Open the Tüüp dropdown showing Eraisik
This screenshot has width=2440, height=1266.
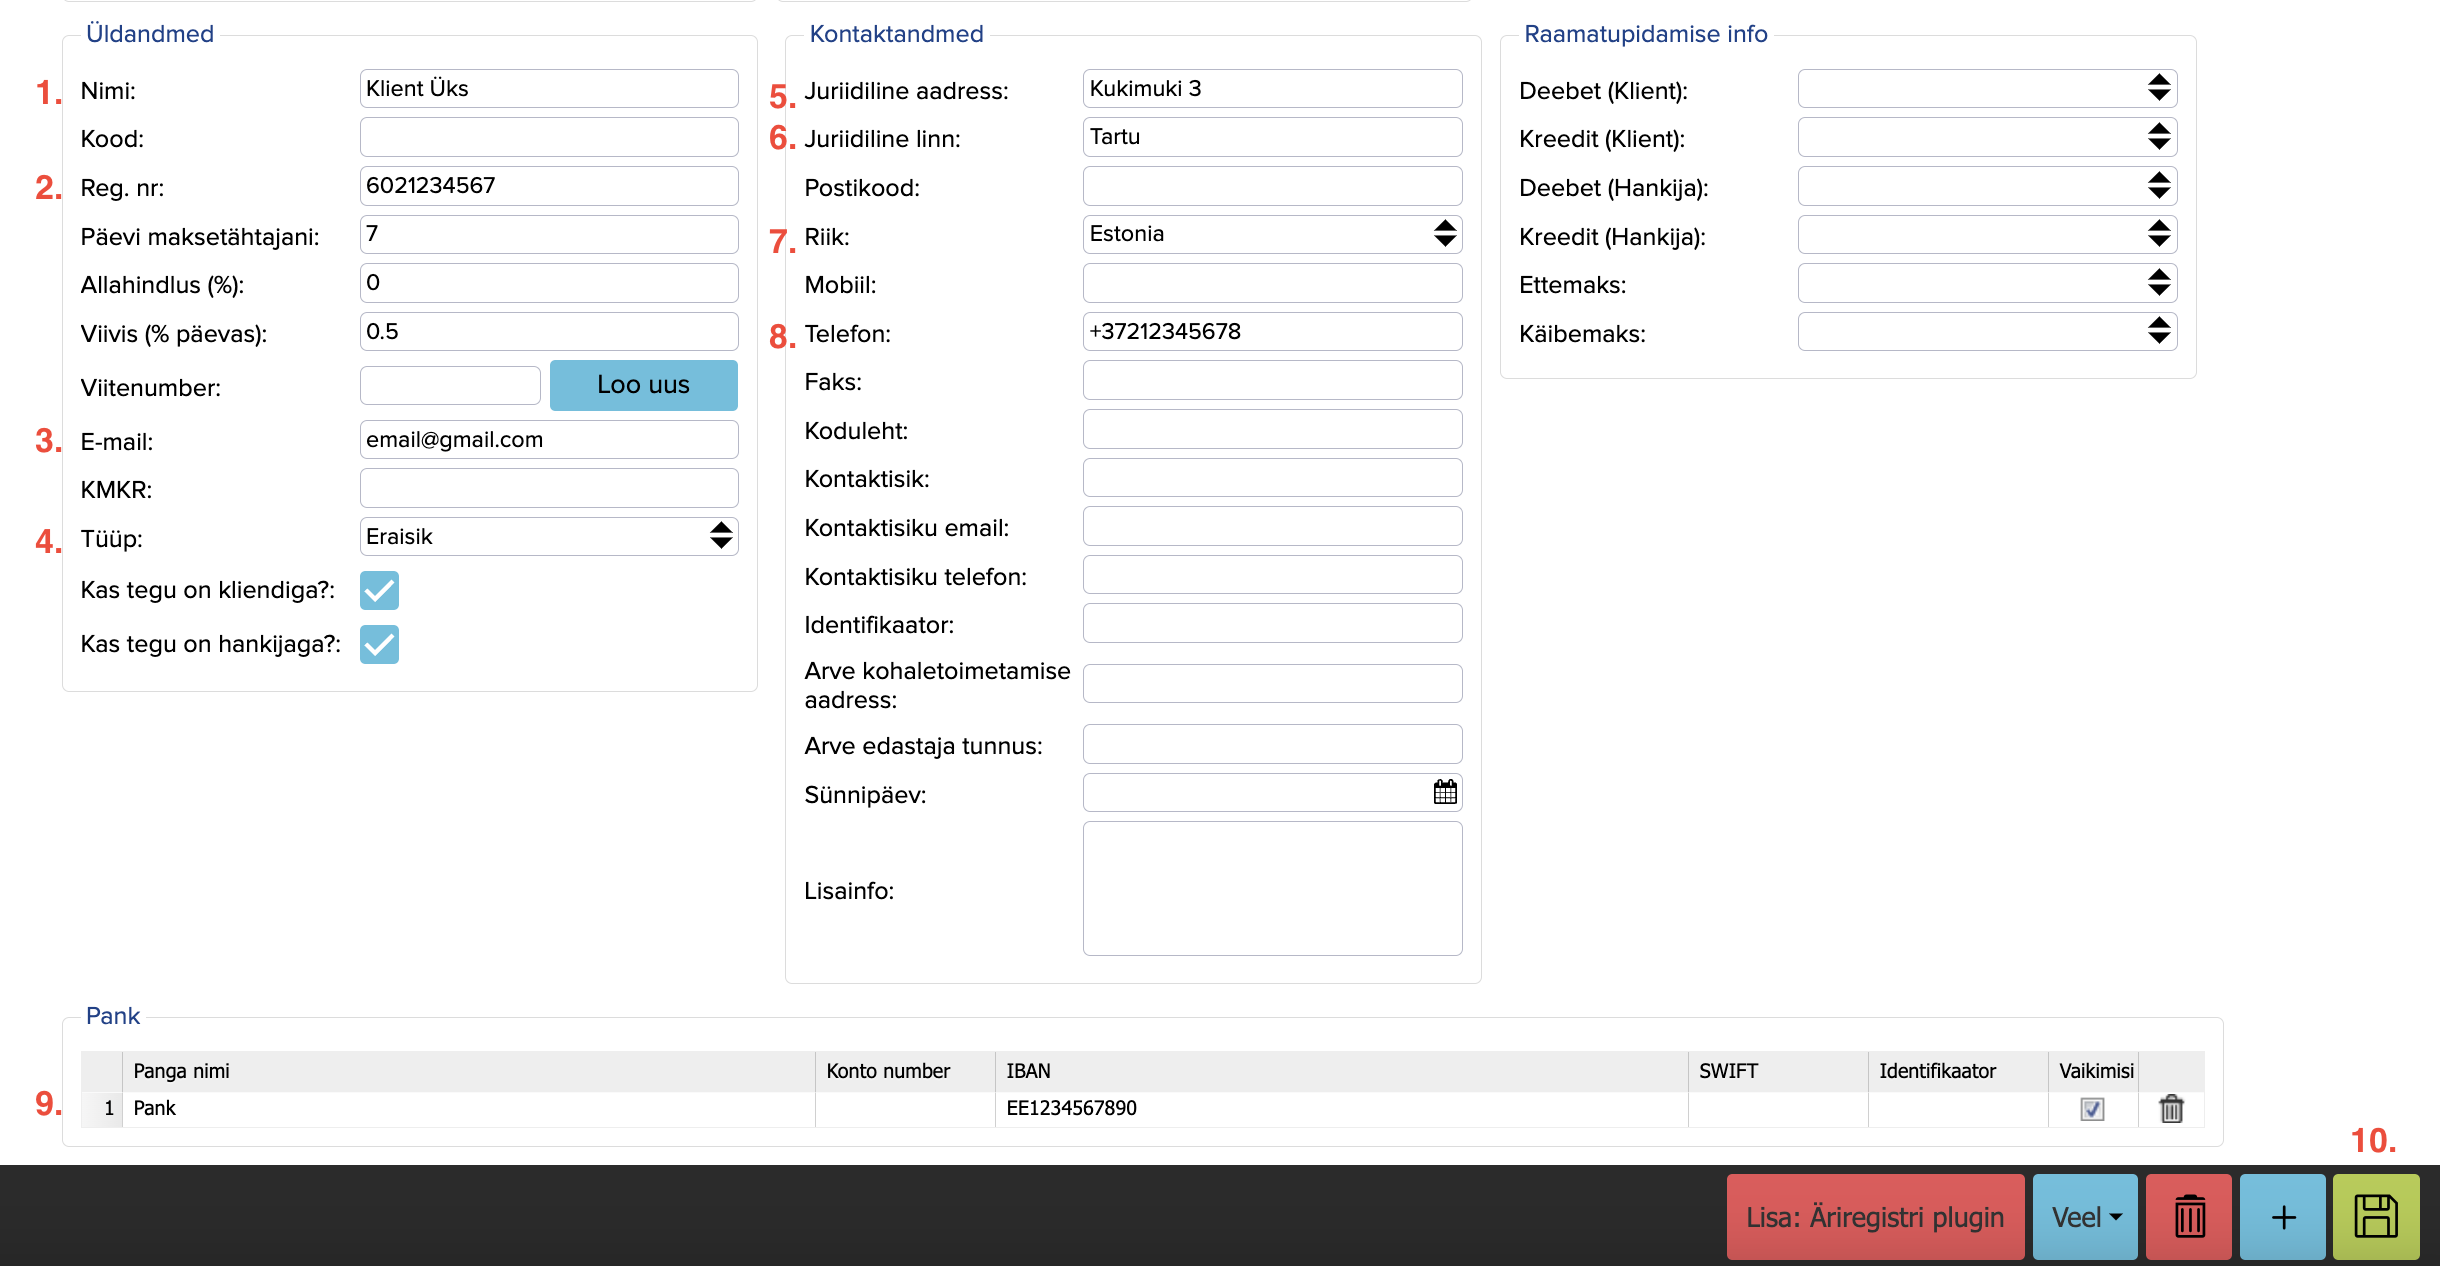(x=548, y=537)
